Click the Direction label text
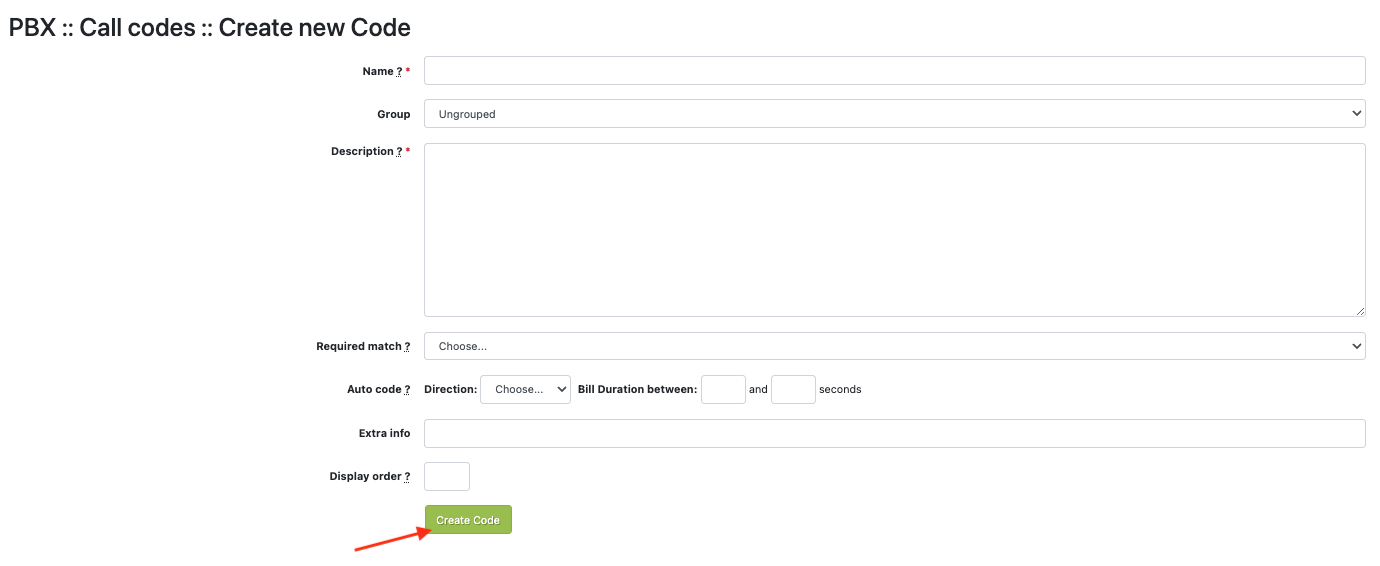The height and width of the screenshot is (566, 1380). click(450, 390)
